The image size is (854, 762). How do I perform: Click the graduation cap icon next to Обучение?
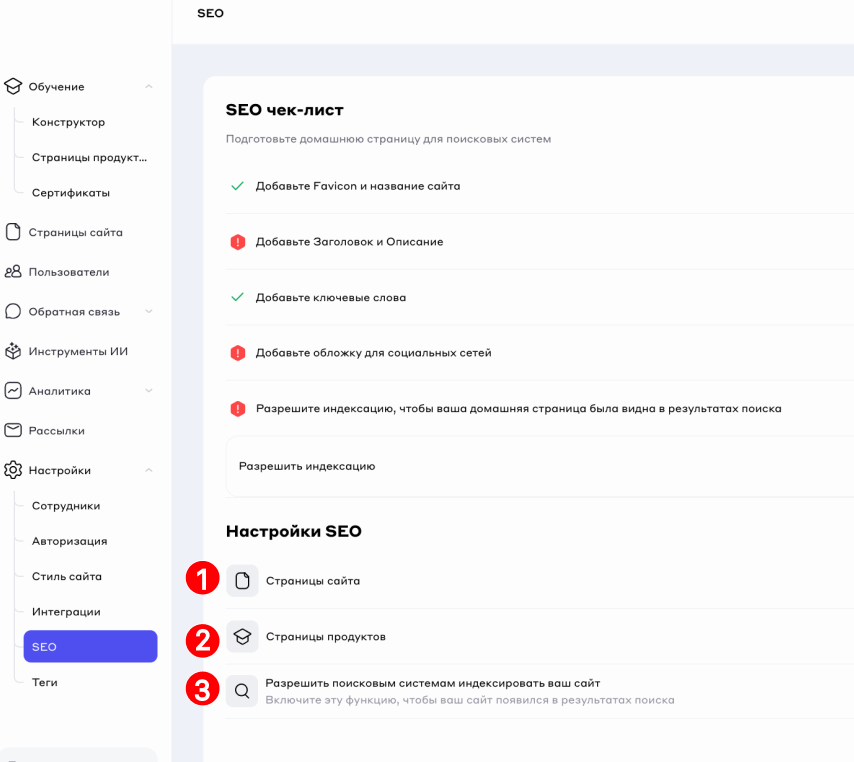13,87
